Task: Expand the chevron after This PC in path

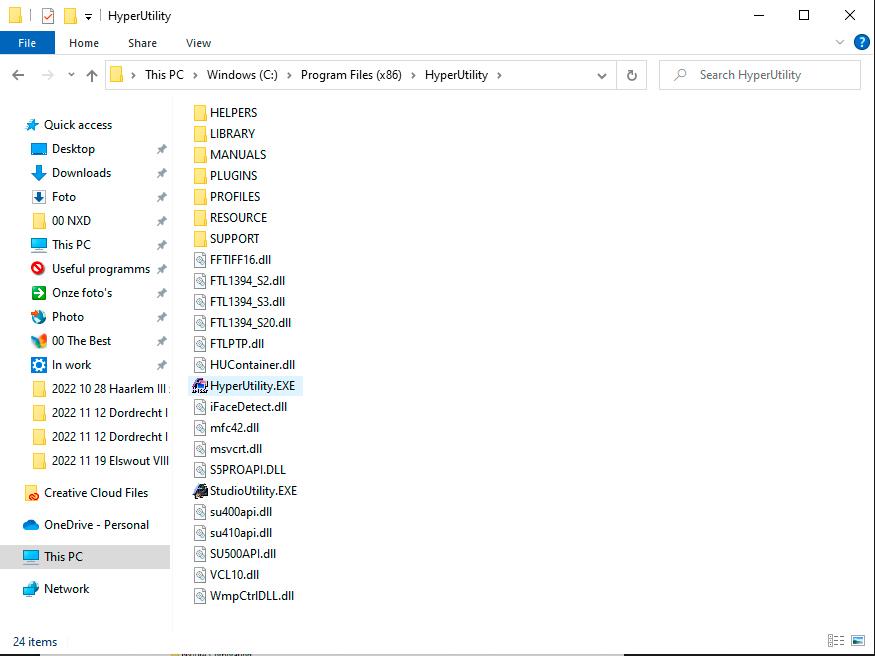Action: (195, 75)
